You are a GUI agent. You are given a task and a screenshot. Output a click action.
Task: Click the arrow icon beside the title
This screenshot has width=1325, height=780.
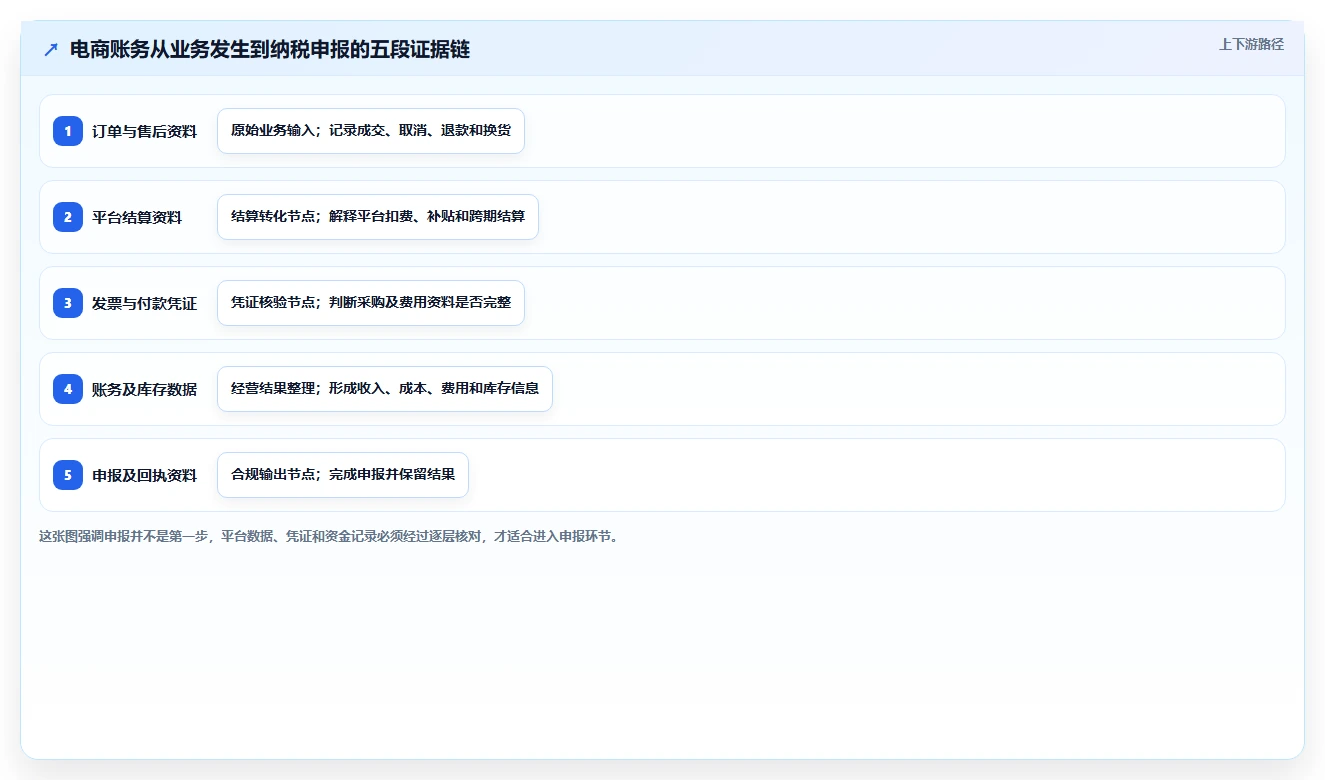coord(51,50)
